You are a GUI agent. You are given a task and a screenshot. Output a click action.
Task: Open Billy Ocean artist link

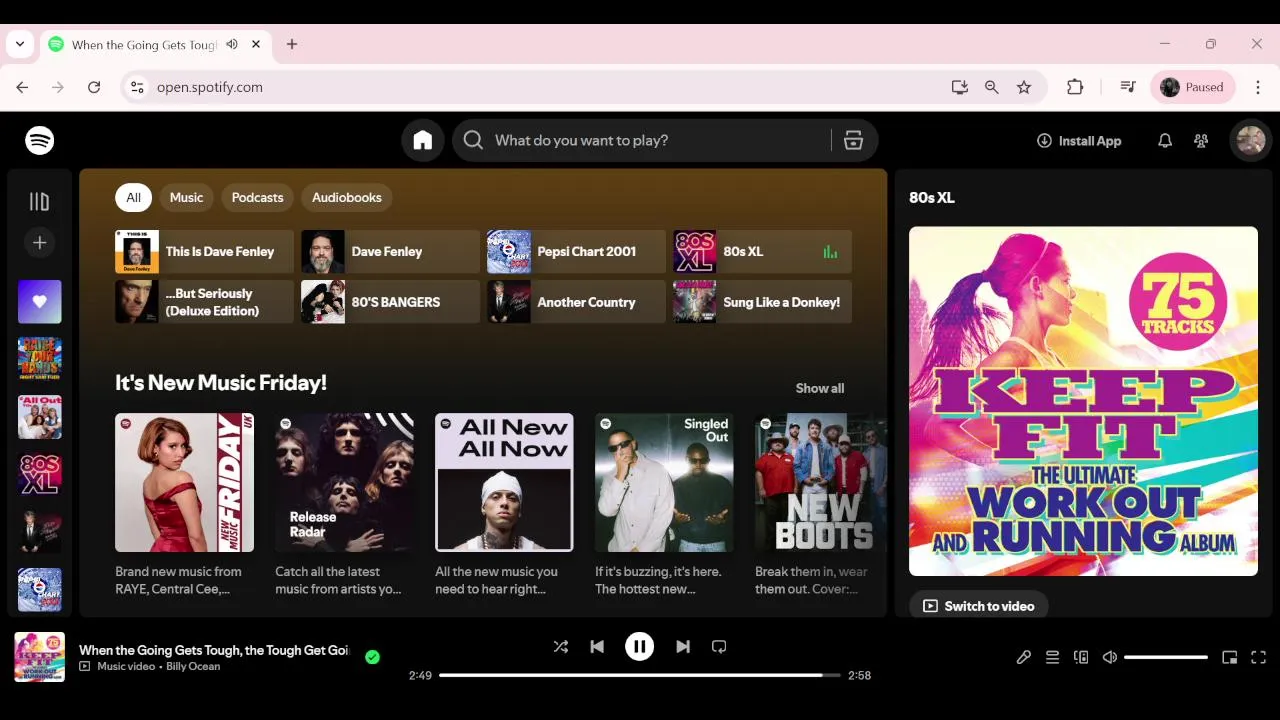click(193, 667)
